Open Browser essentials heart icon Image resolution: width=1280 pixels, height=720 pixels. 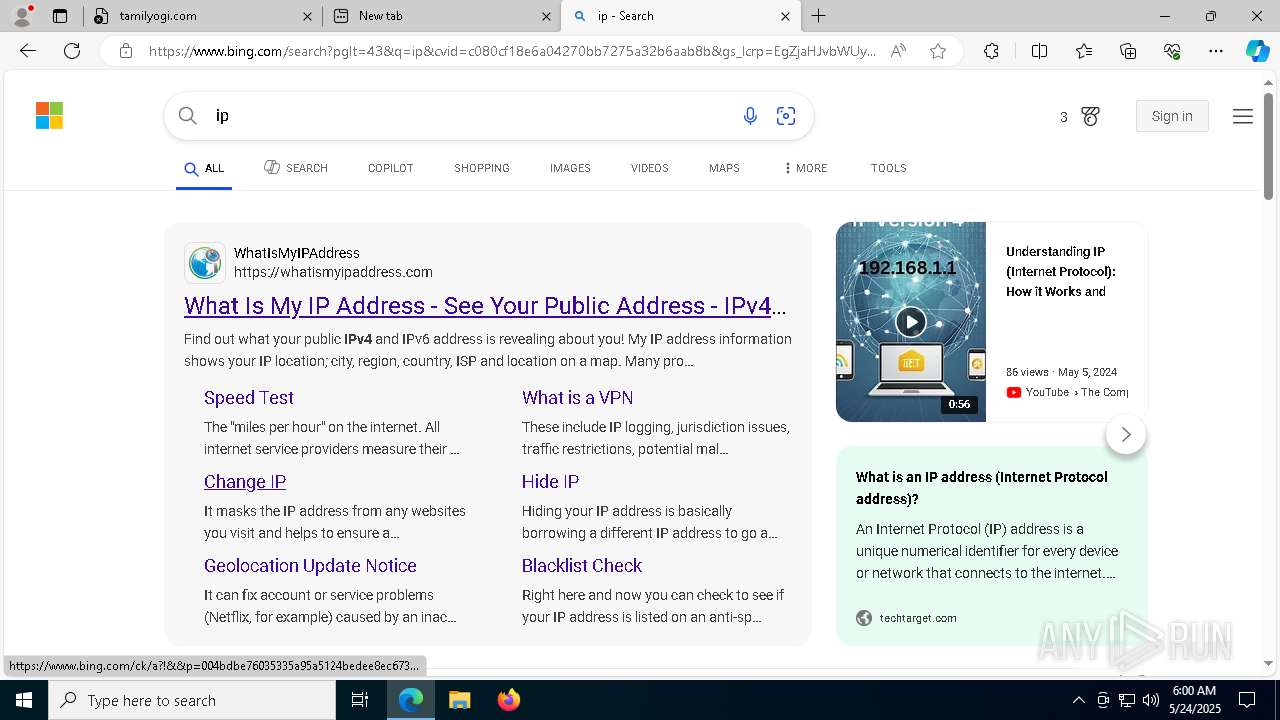pyautogui.click(x=1172, y=51)
